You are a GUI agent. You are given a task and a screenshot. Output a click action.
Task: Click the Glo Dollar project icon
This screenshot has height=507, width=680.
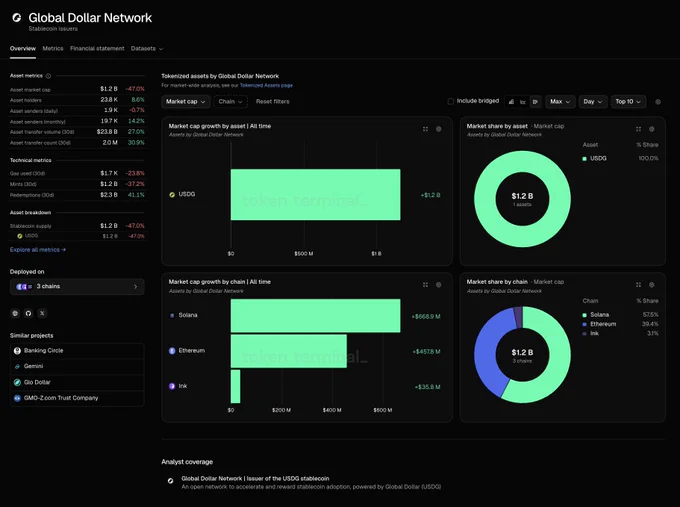tap(17, 382)
